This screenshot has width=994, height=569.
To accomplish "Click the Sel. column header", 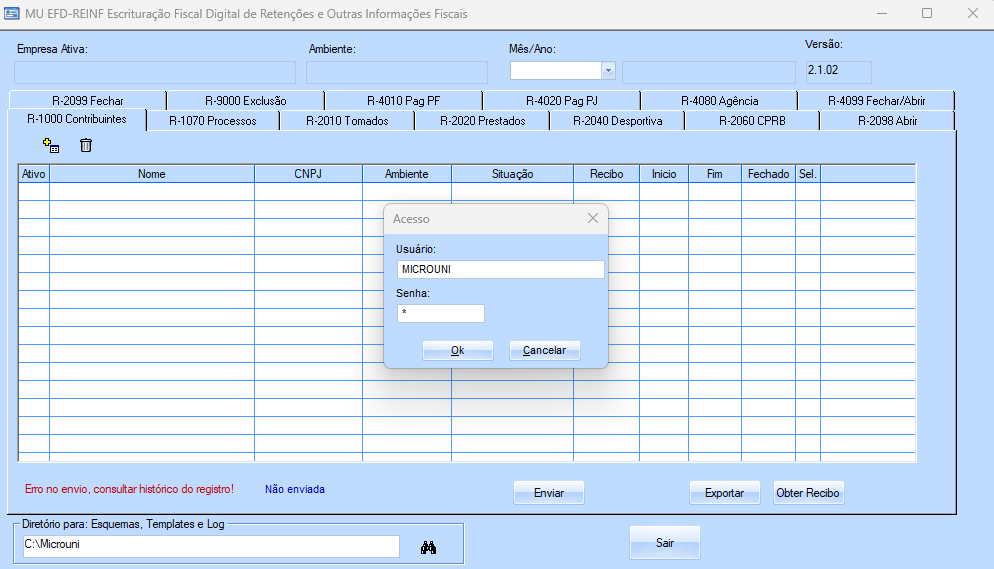I will tap(808, 174).
